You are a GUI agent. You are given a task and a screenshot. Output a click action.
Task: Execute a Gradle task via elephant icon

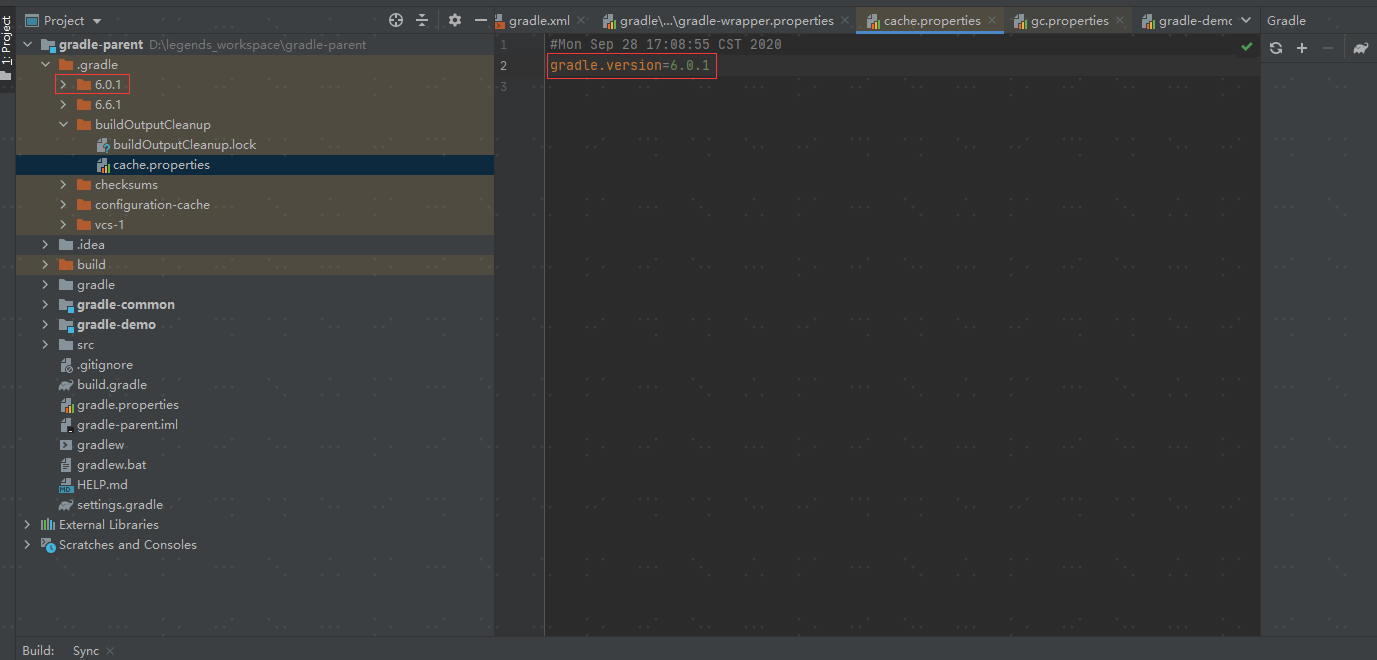click(1360, 47)
